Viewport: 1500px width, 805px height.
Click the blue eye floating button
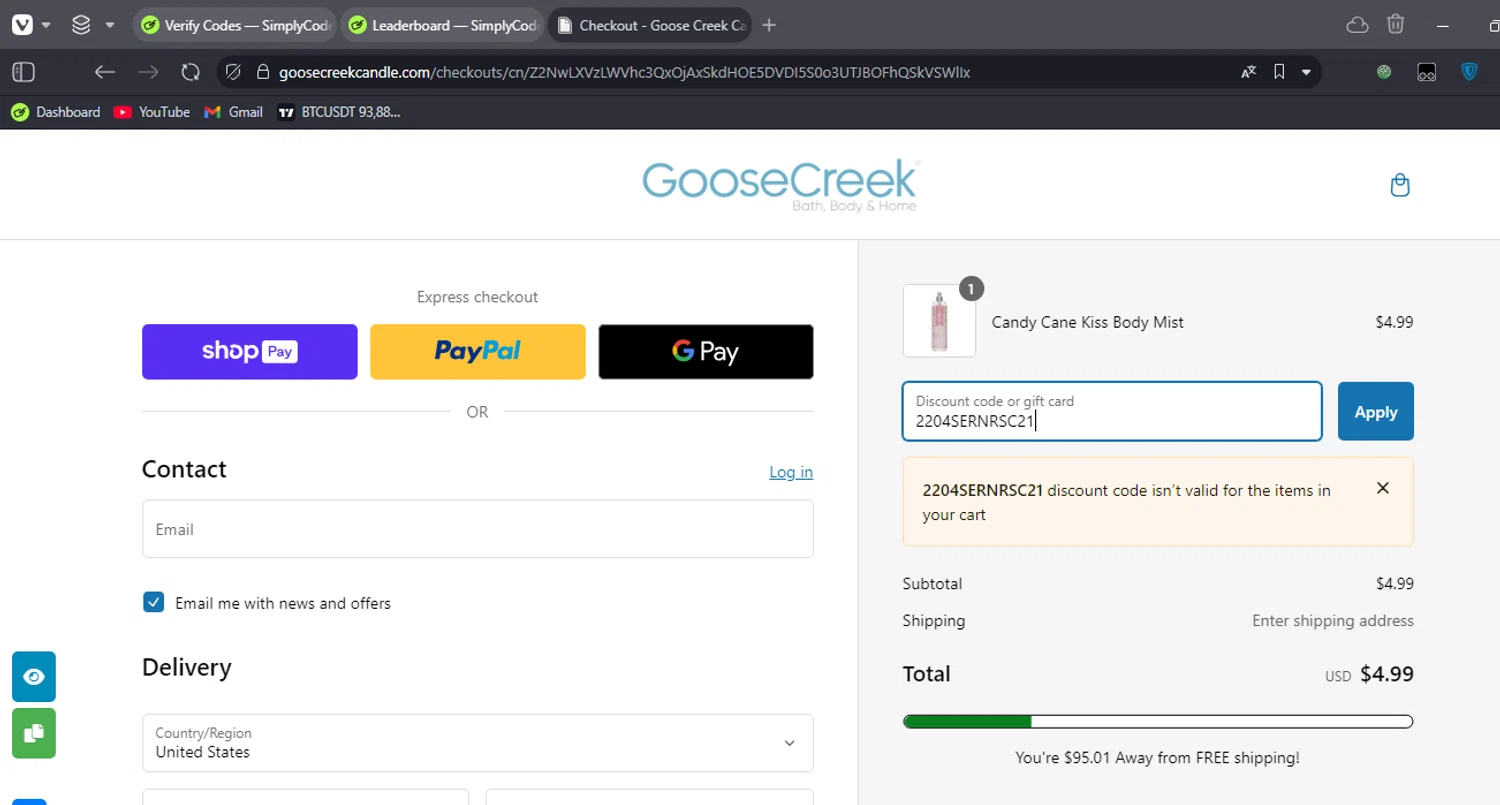(34, 677)
